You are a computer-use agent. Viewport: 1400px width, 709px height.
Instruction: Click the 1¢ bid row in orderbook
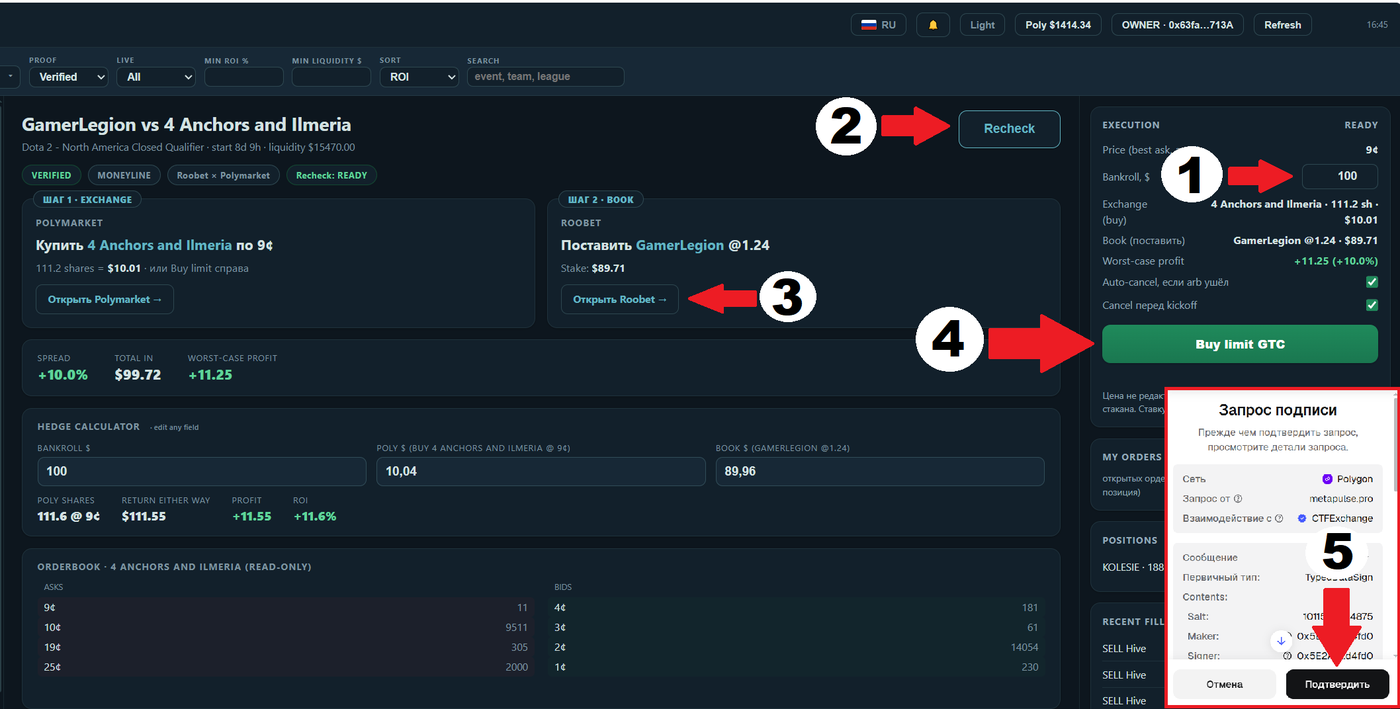click(x=796, y=667)
